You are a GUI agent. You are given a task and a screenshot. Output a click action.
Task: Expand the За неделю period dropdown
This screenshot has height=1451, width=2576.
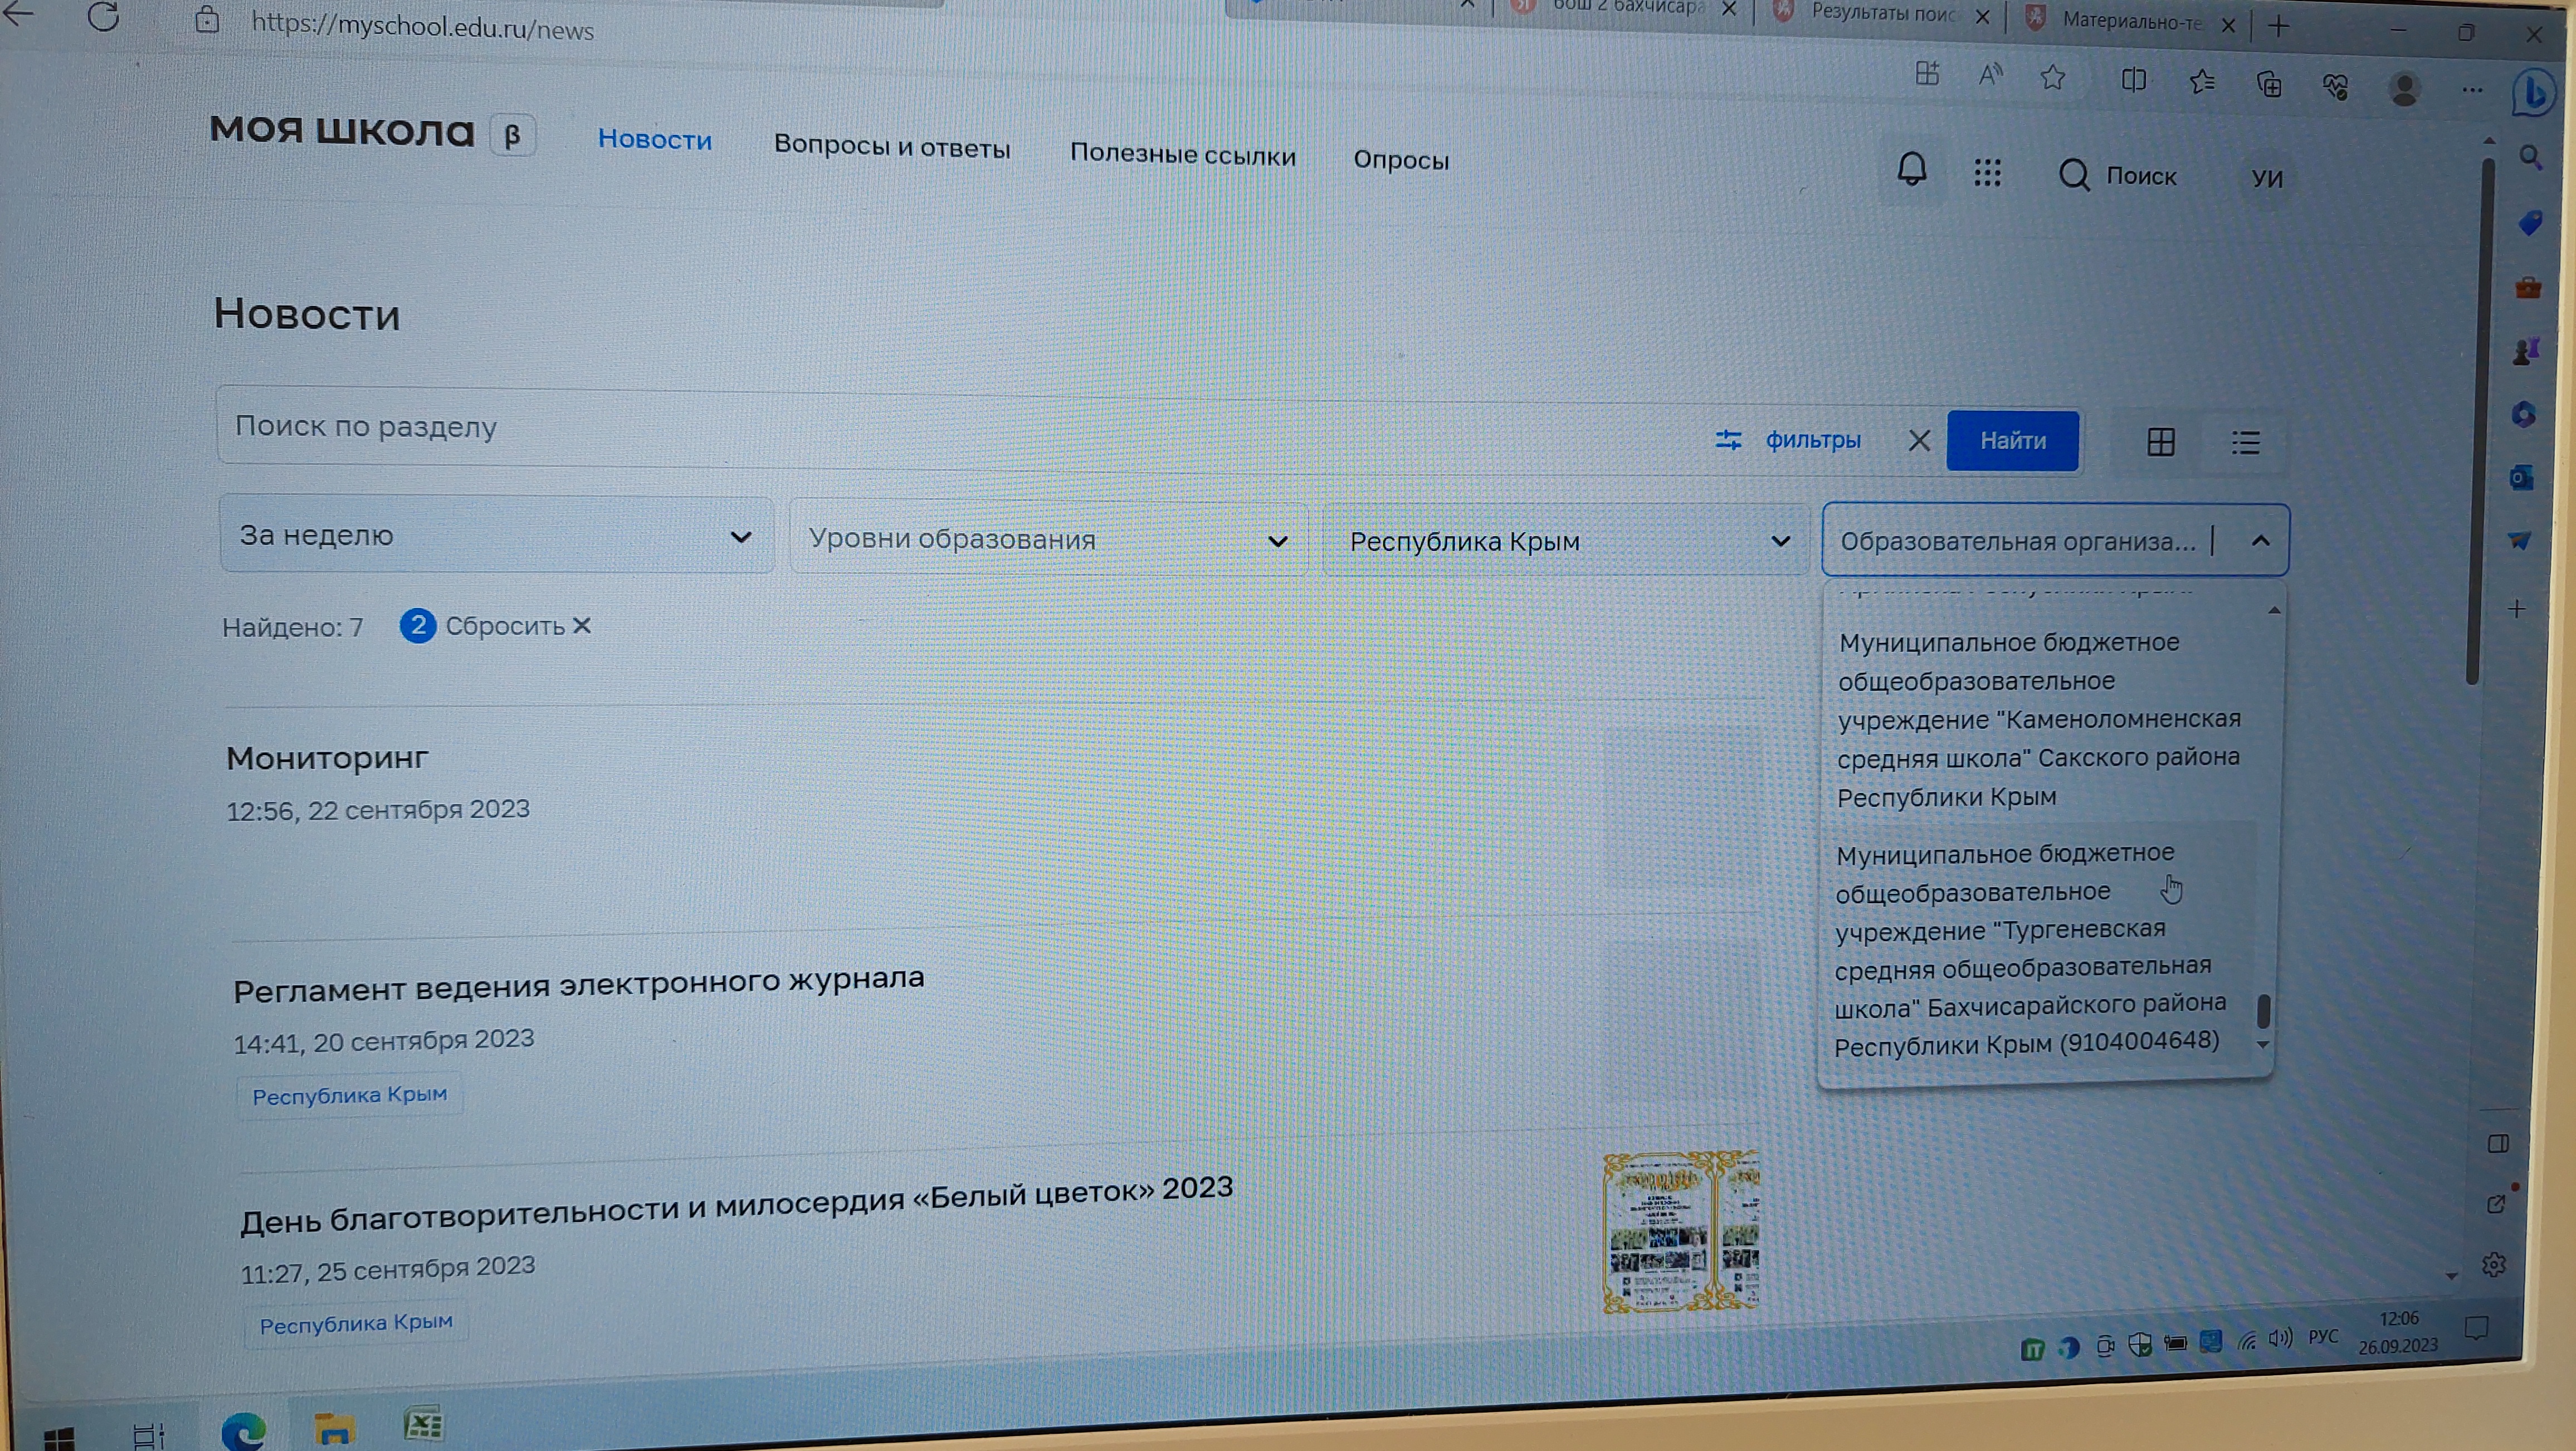tap(496, 536)
